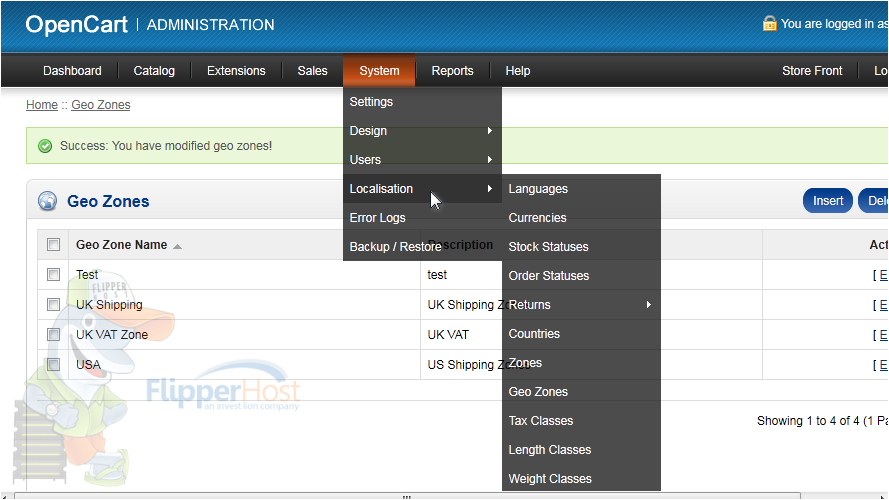Click 'test' description cell
Viewport: 889px width, 500px height.
pos(437,275)
